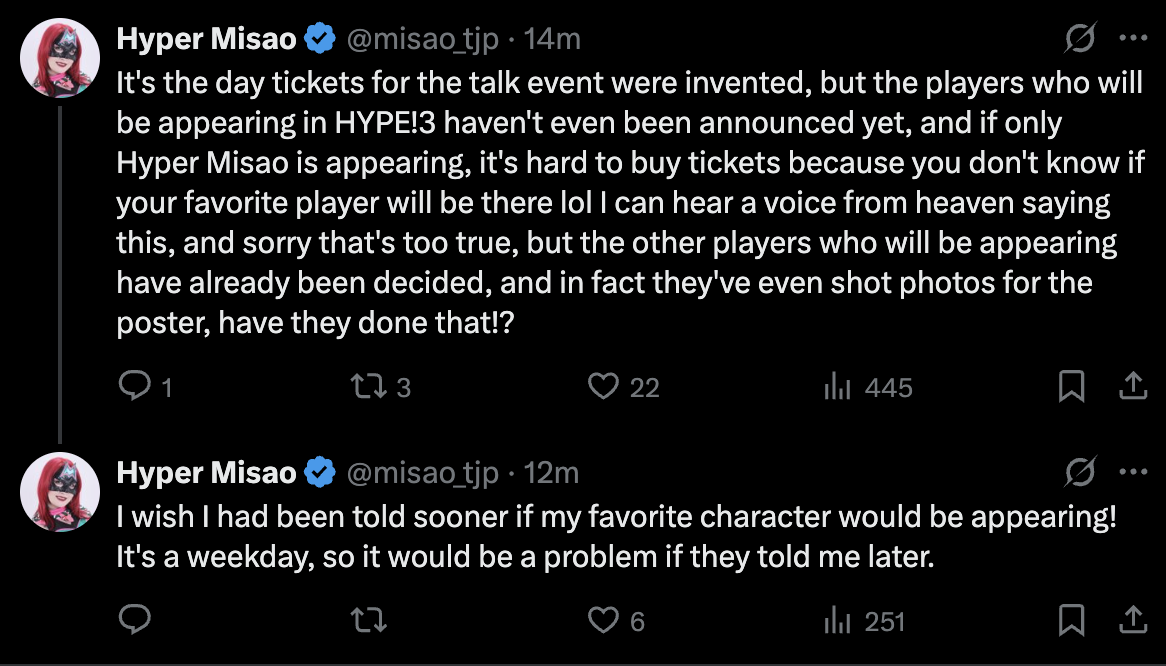Open the 12m timestamp of second tweet
This screenshot has height=666, width=1166.
click(x=552, y=472)
